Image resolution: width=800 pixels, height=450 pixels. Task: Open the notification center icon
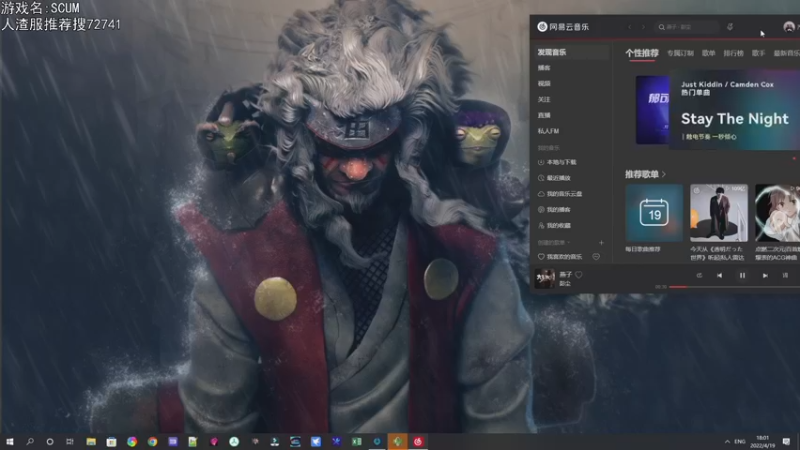[x=786, y=441]
